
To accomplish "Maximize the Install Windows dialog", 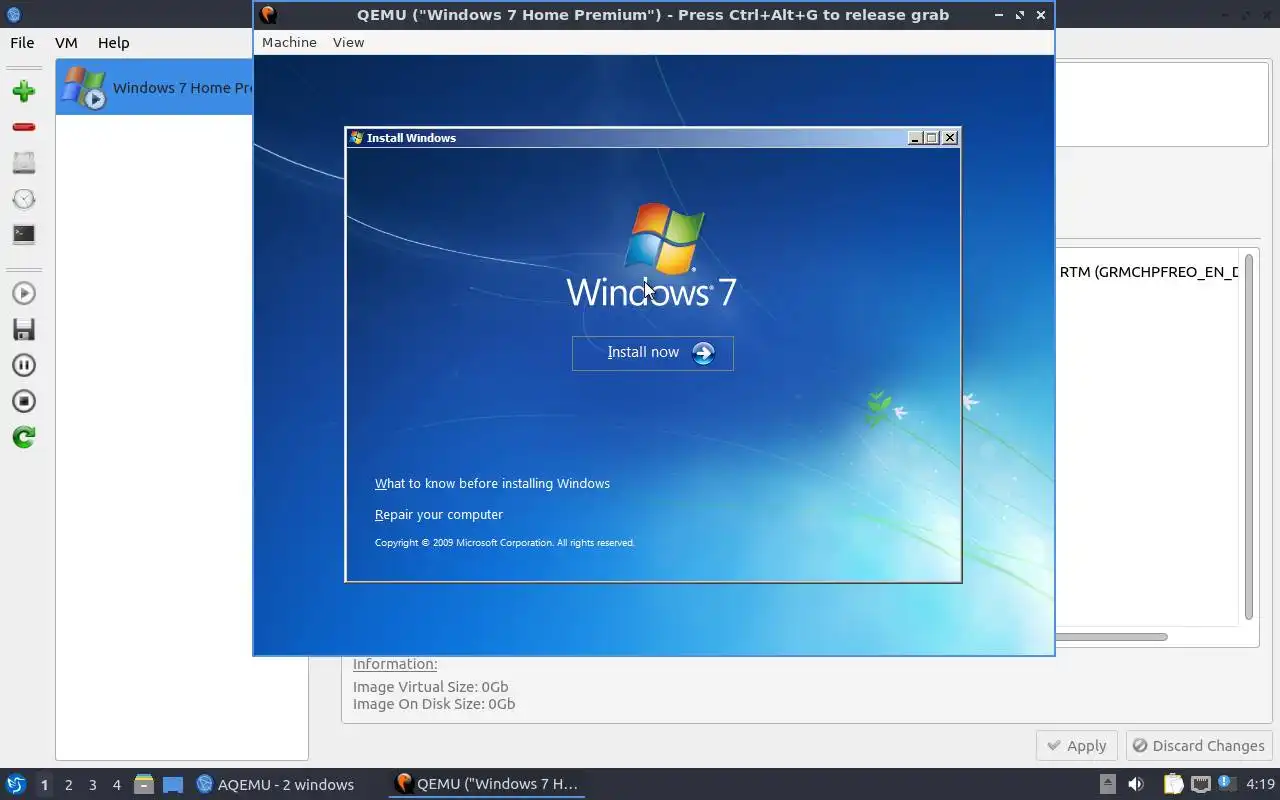I will 932,138.
